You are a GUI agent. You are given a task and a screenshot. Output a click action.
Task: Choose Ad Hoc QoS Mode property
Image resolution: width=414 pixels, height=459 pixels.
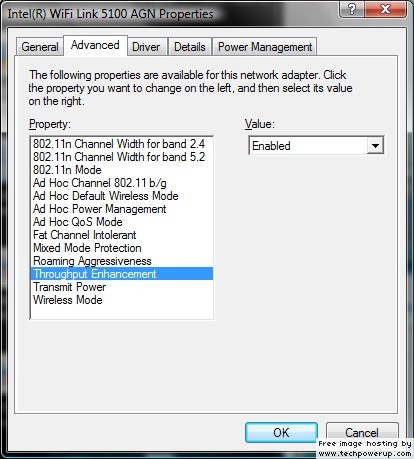[122, 222]
